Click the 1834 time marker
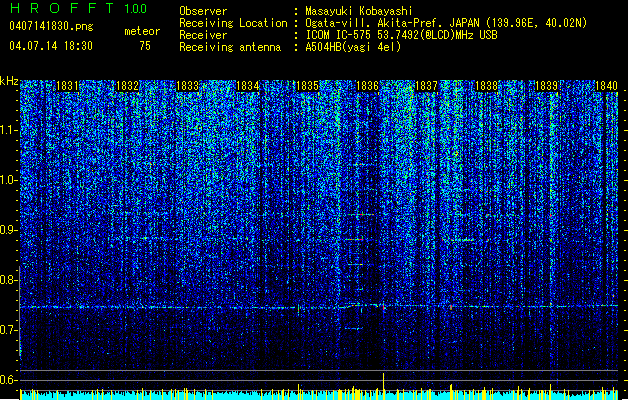 (x=248, y=86)
